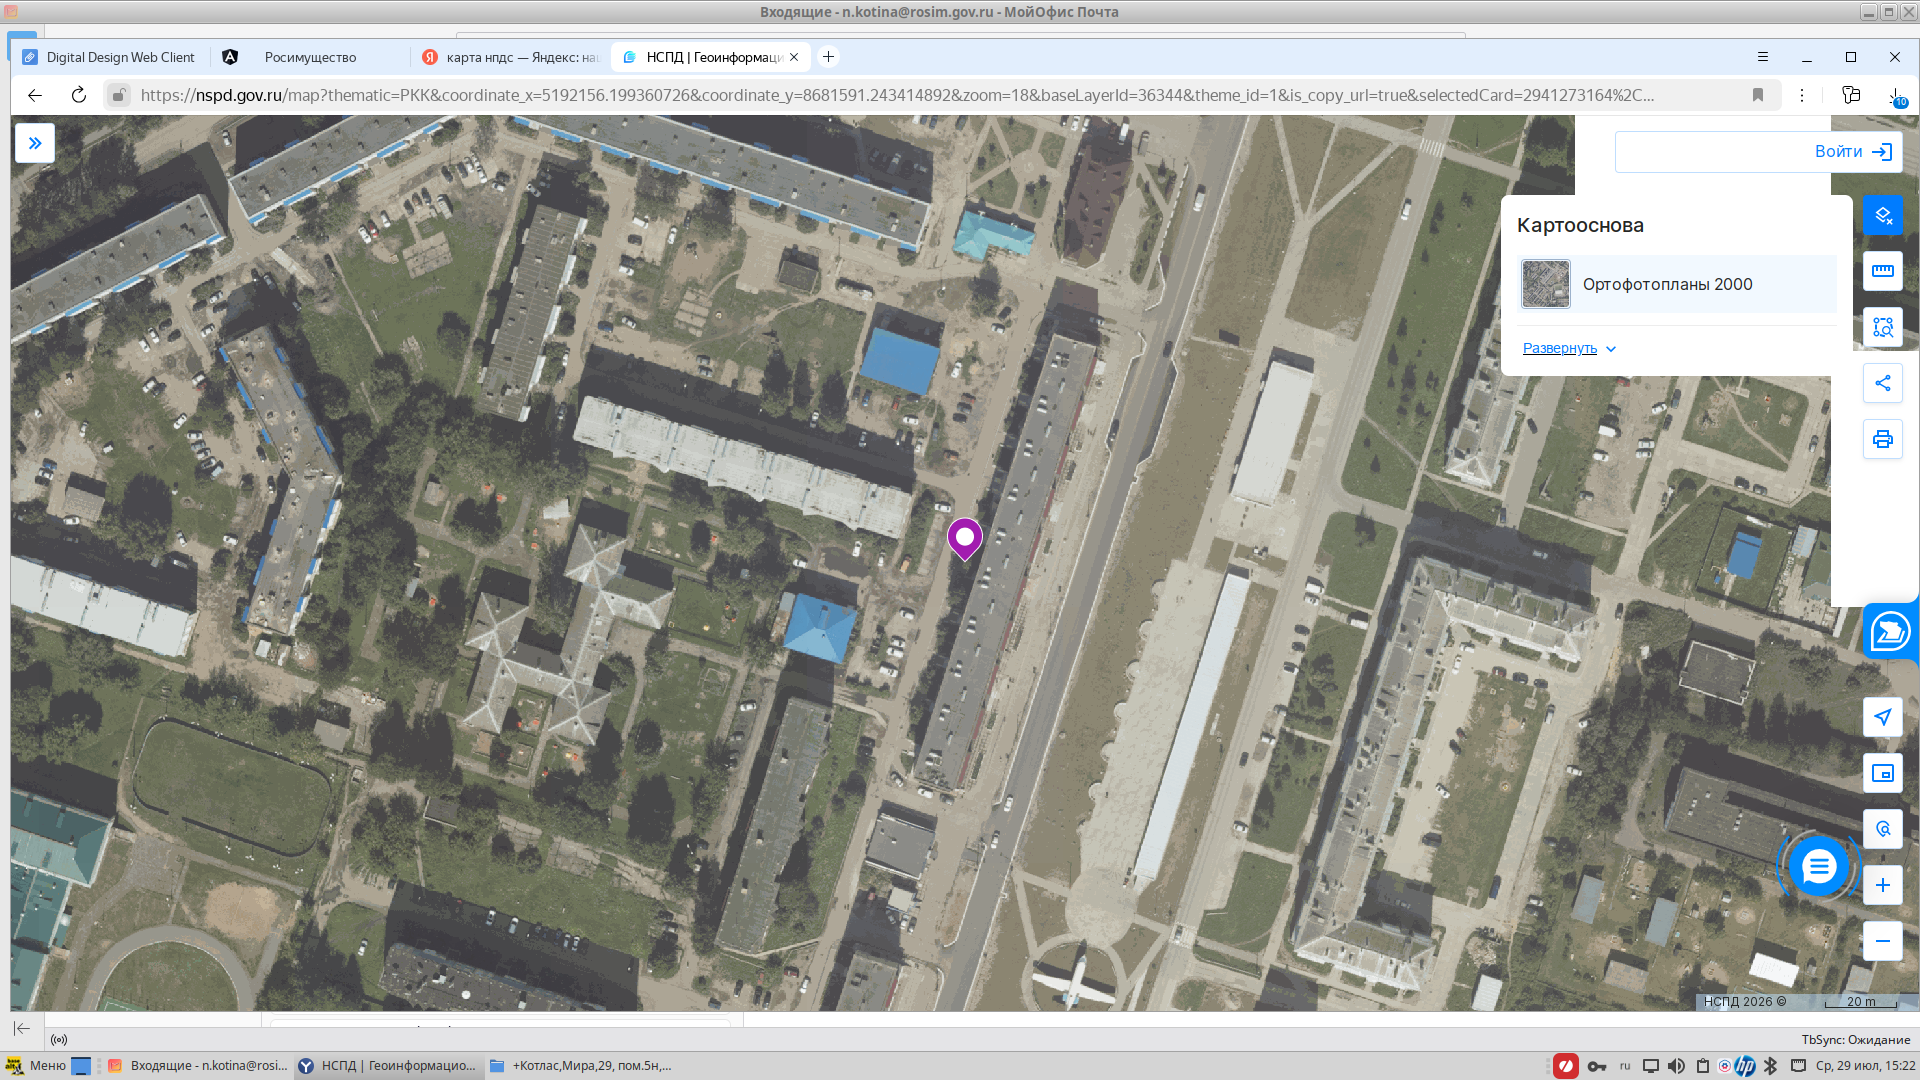Expand the left sidebar with double chevron

click(35, 143)
